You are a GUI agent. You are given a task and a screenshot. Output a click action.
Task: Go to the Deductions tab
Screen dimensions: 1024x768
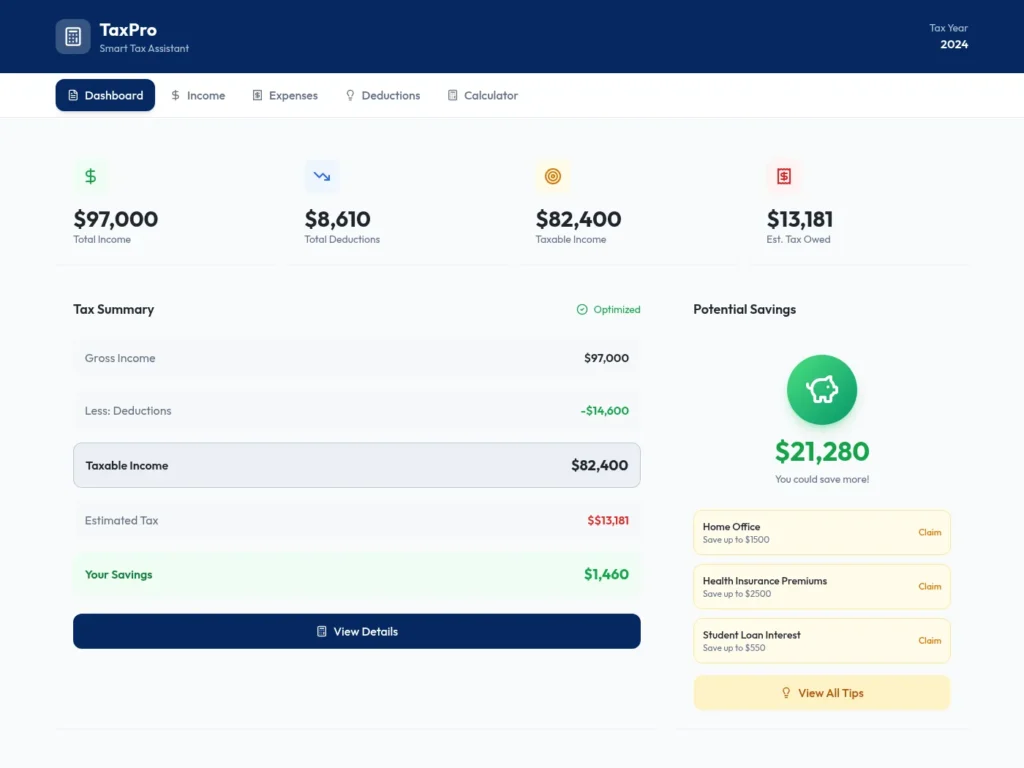click(383, 95)
